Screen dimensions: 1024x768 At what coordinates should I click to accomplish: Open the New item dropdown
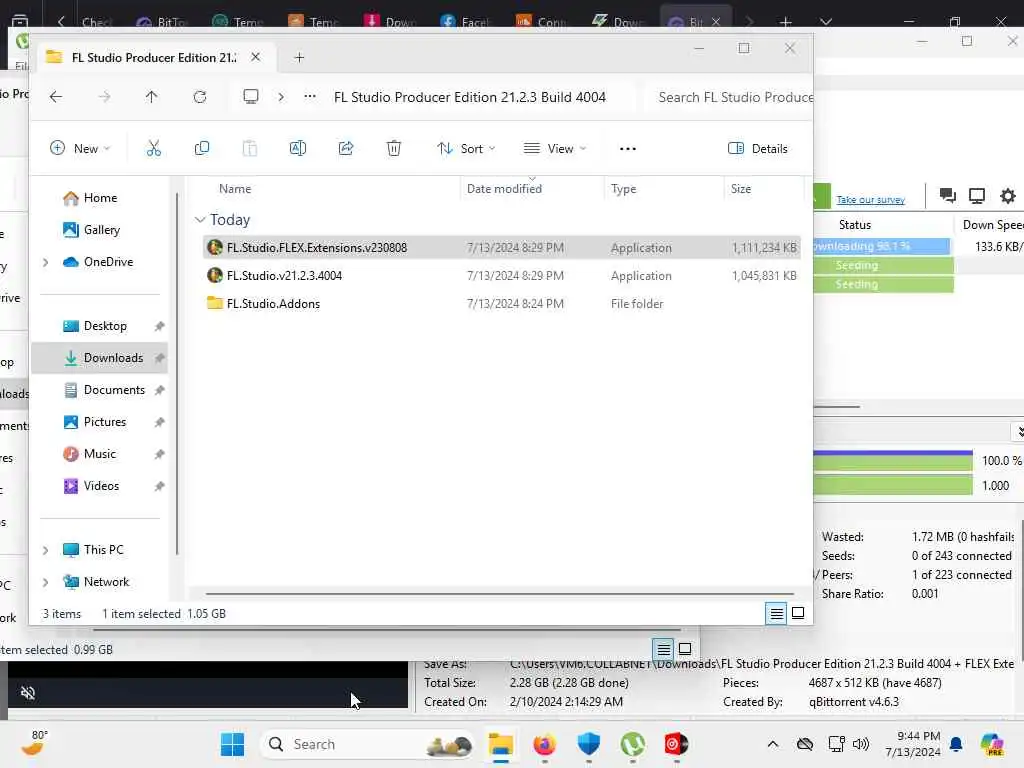point(80,149)
